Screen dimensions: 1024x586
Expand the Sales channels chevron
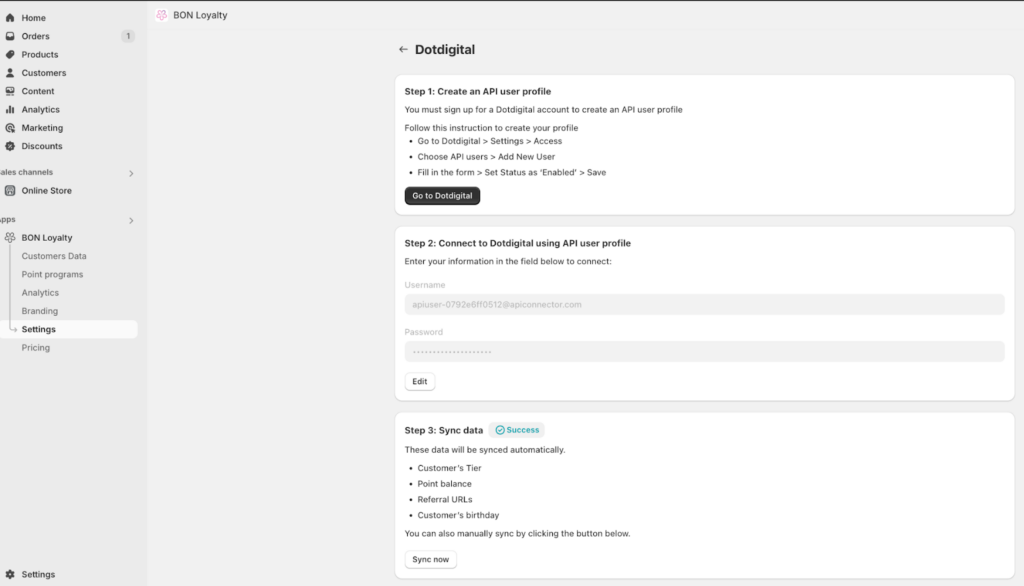(131, 173)
